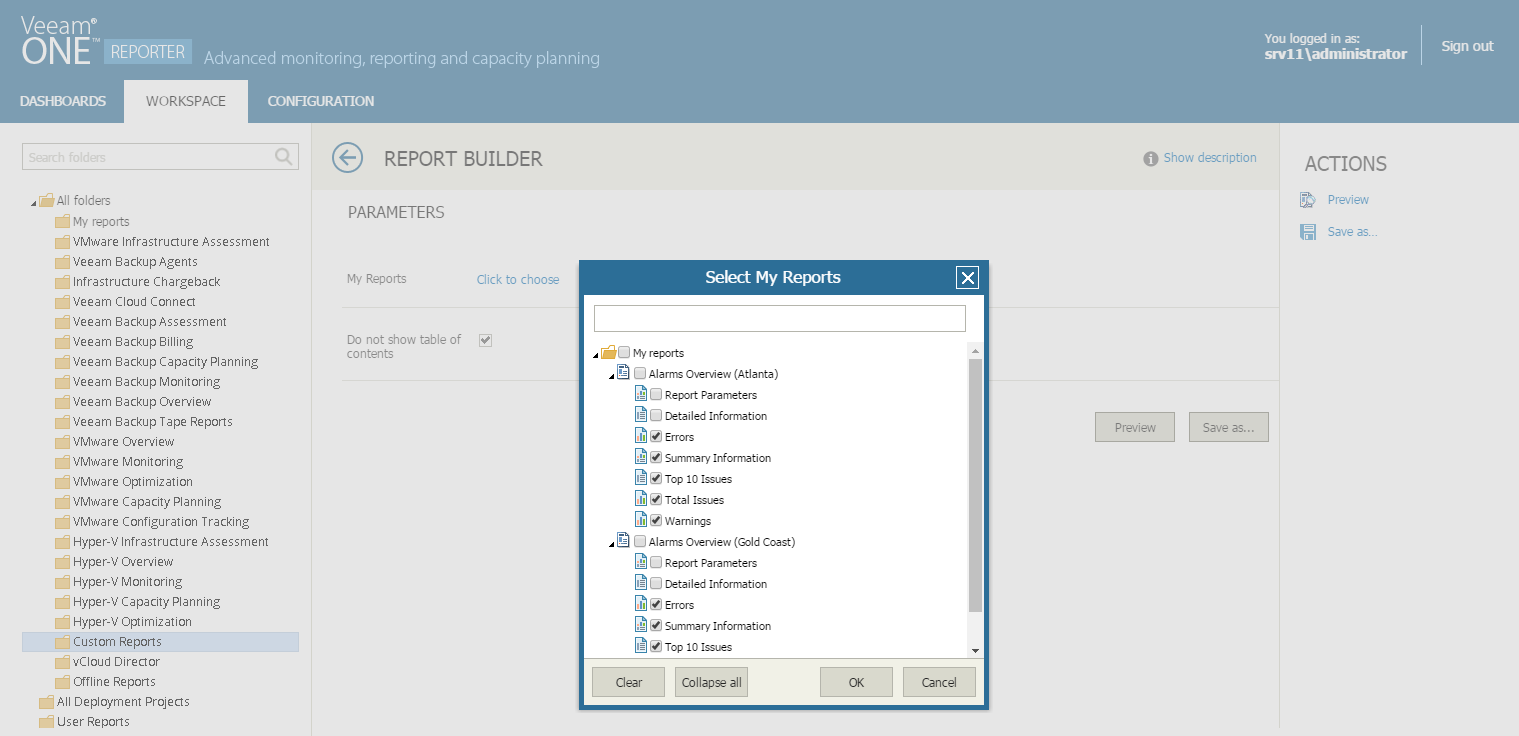The width and height of the screenshot is (1519, 736).
Task: Click the Warnings chart icon under Atlanta
Action: 641,520
